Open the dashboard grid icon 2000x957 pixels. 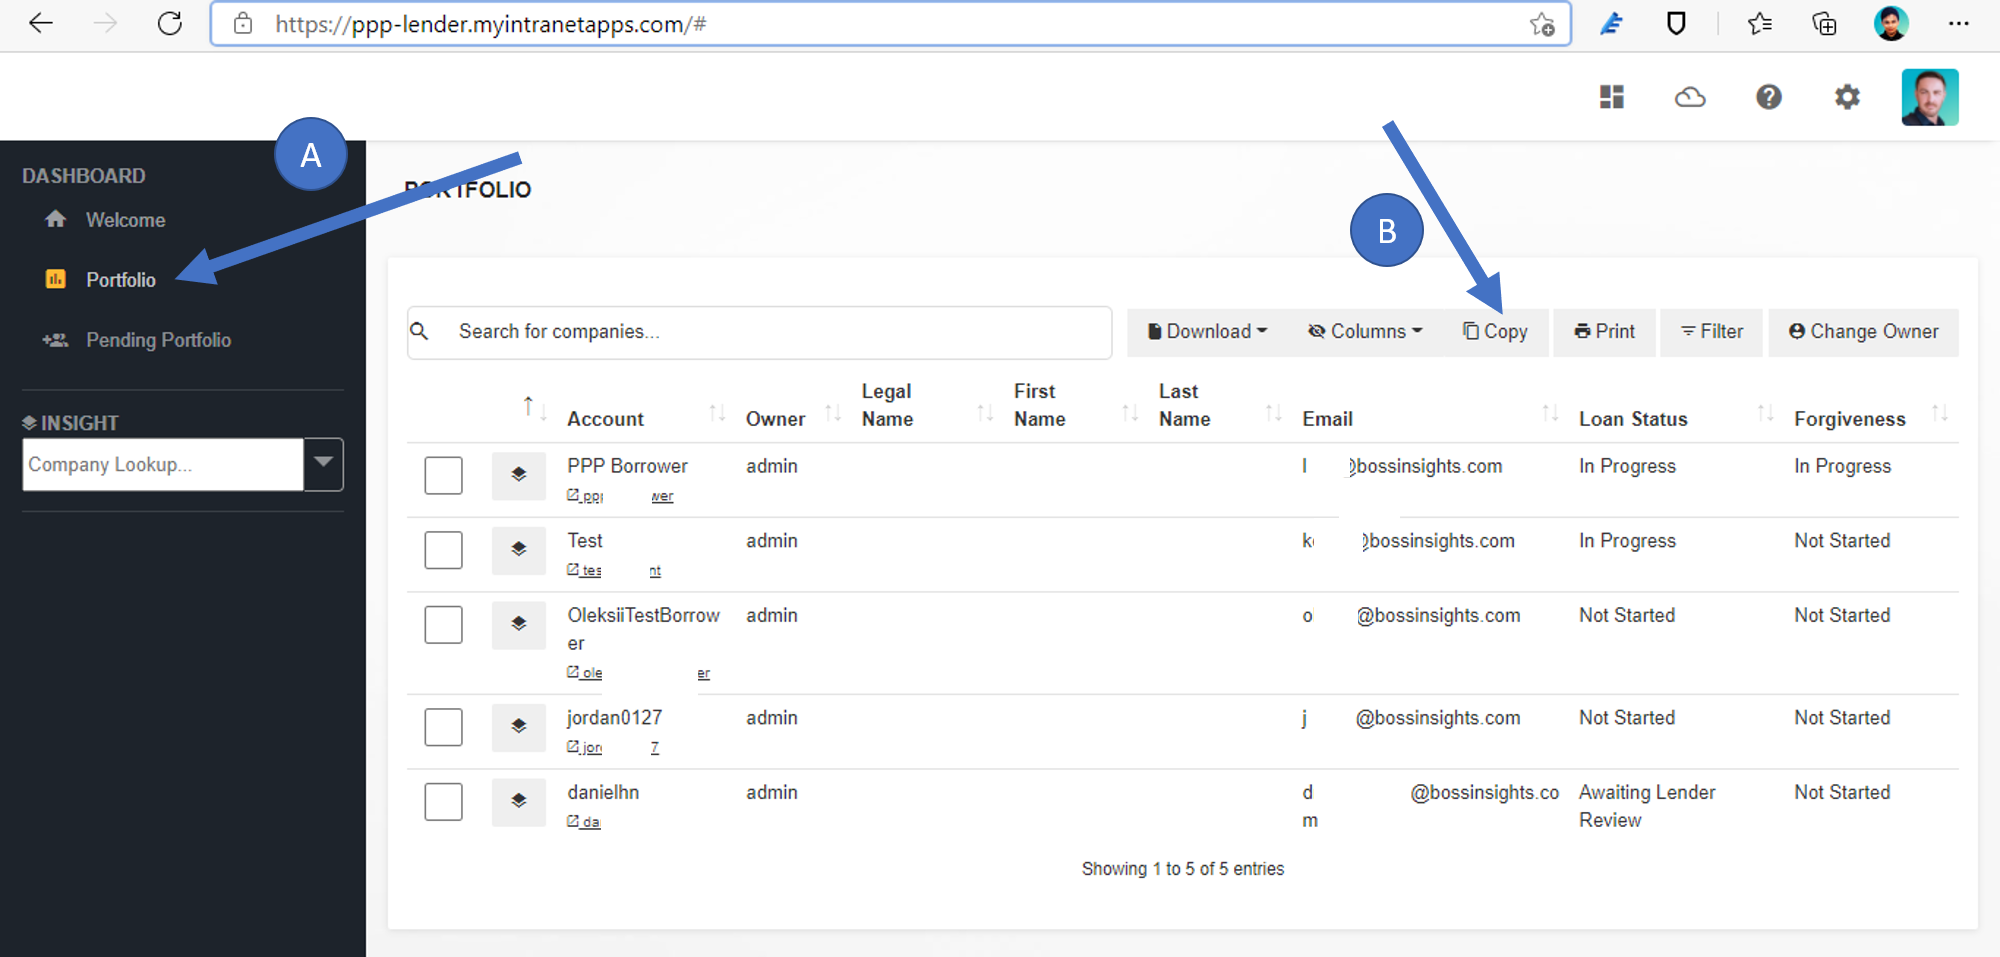click(1612, 97)
